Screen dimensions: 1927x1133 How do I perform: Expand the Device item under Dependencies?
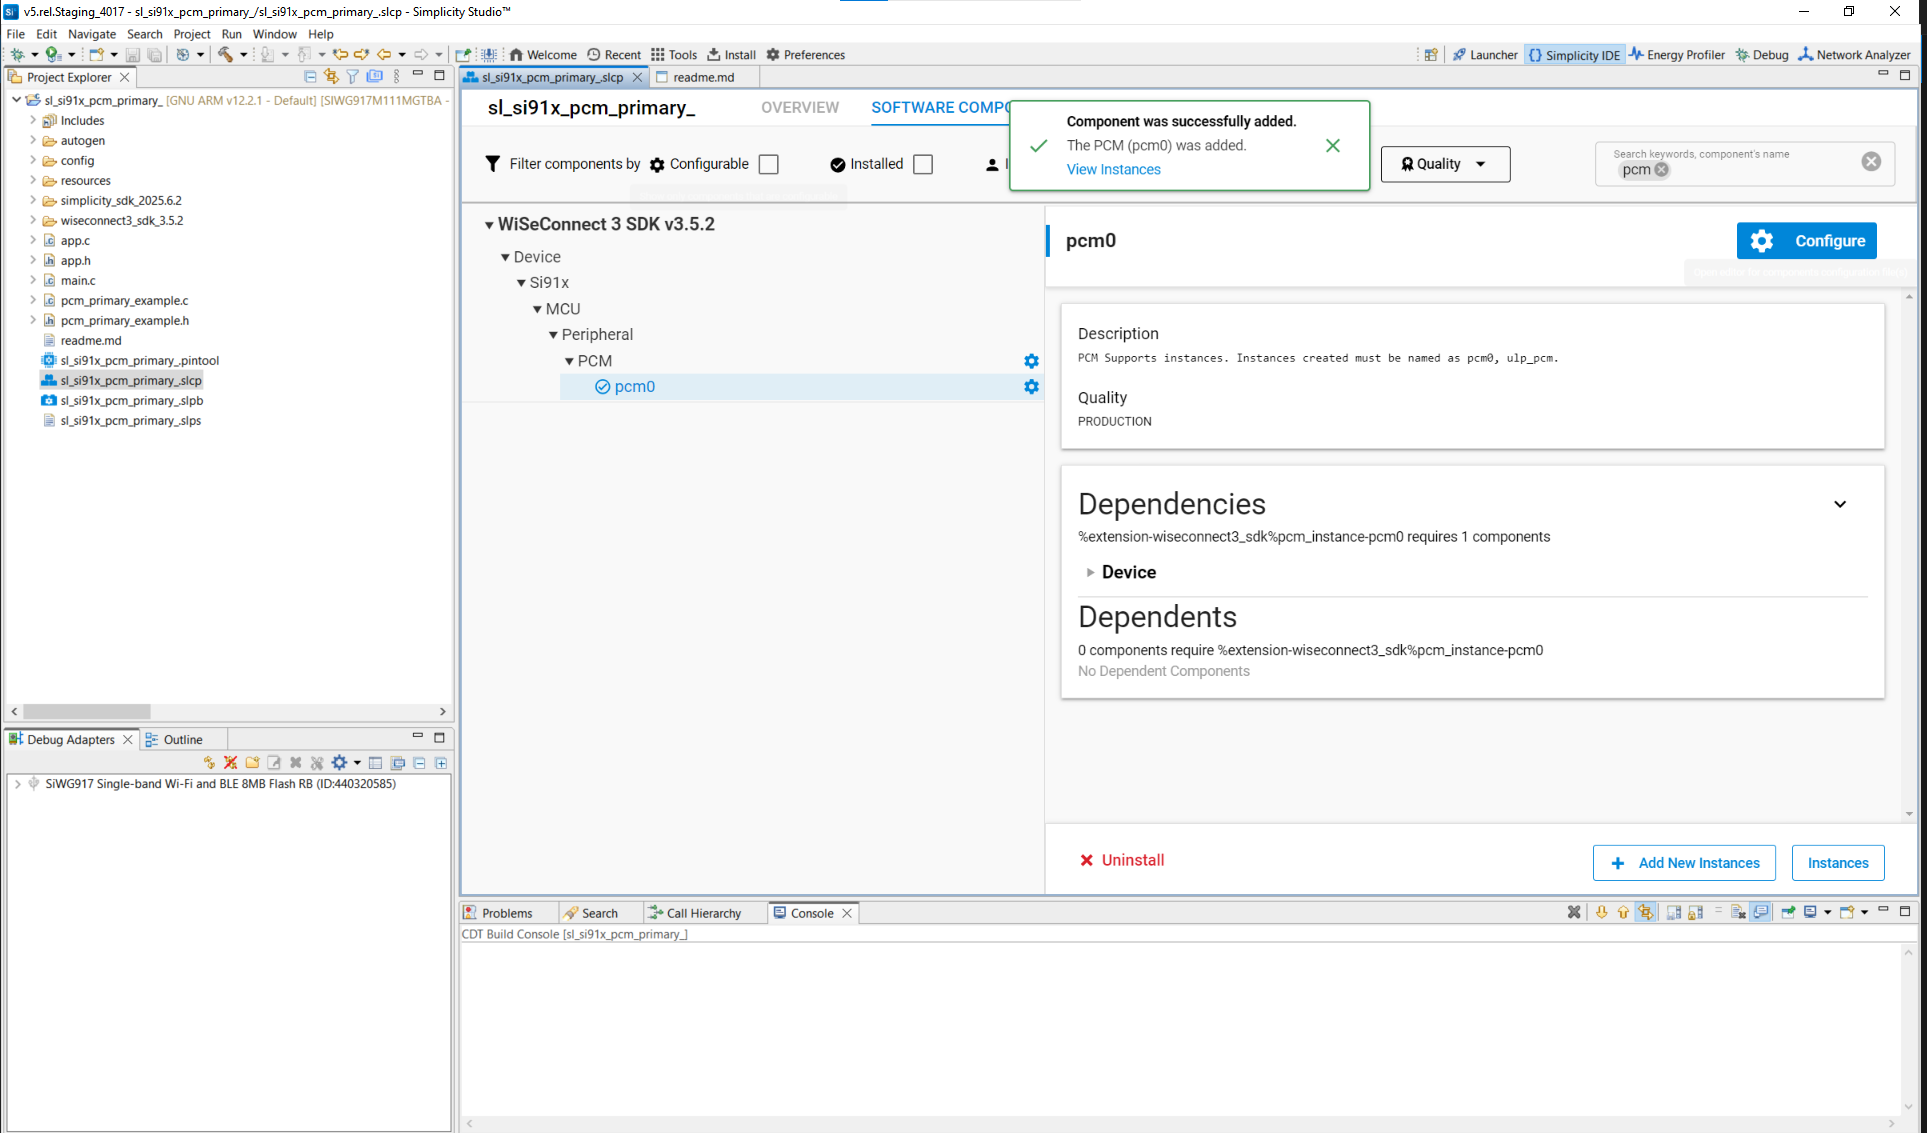click(x=1090, y=572)
